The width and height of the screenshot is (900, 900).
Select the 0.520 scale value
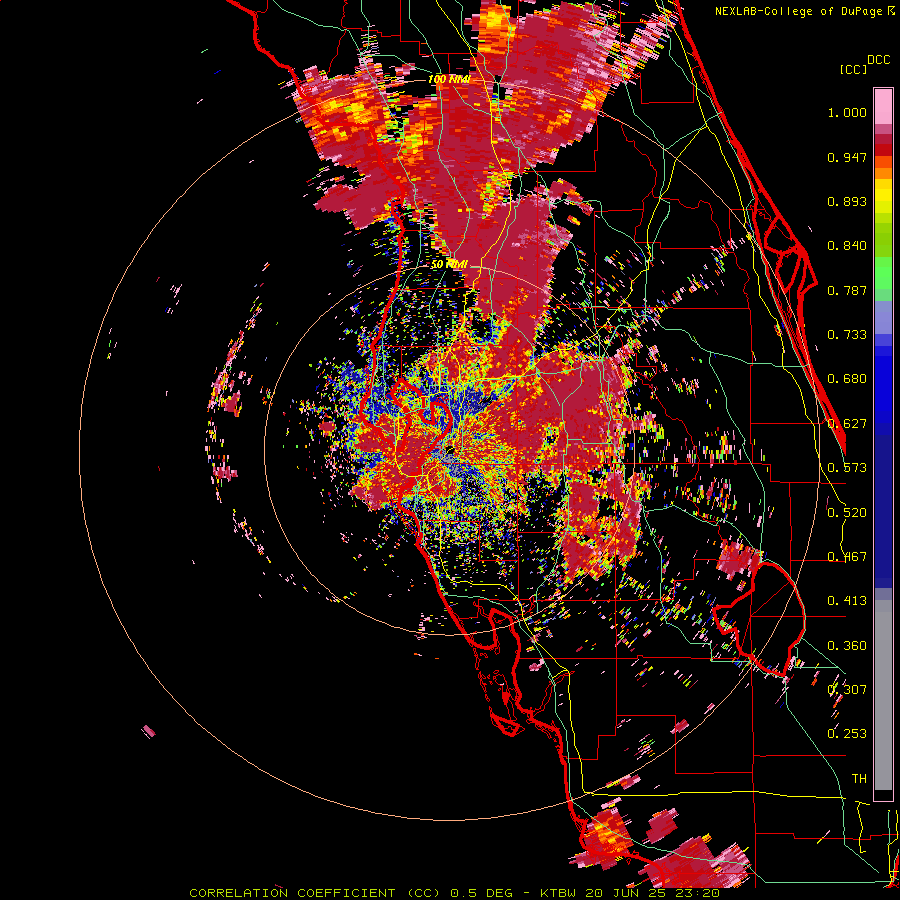click(847, 513)
